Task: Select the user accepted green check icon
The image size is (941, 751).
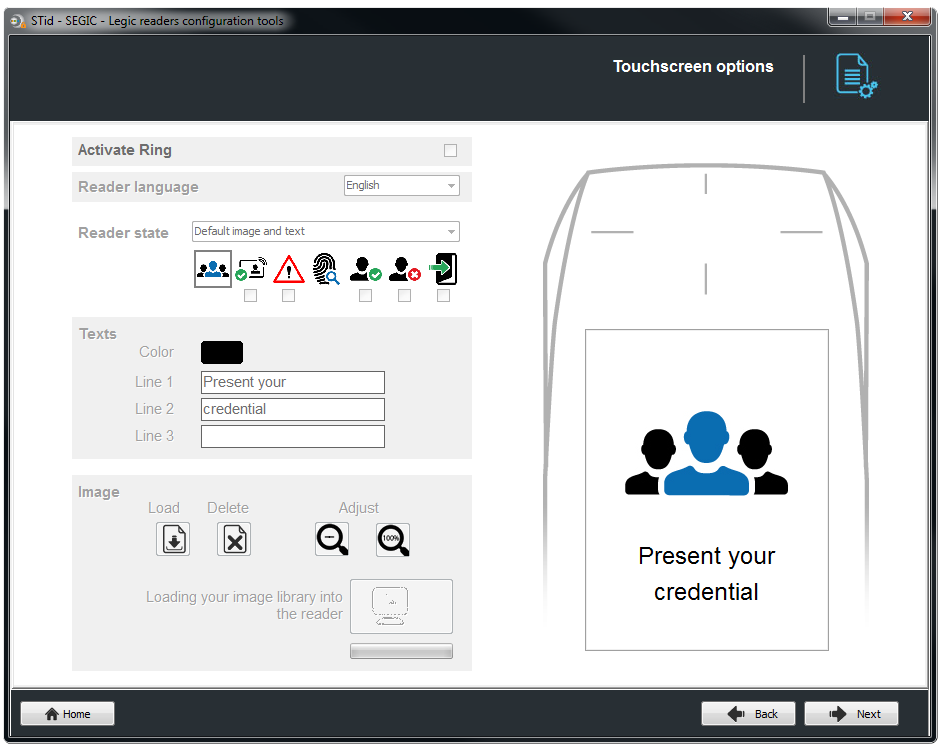Action: [x=365, y=269]
